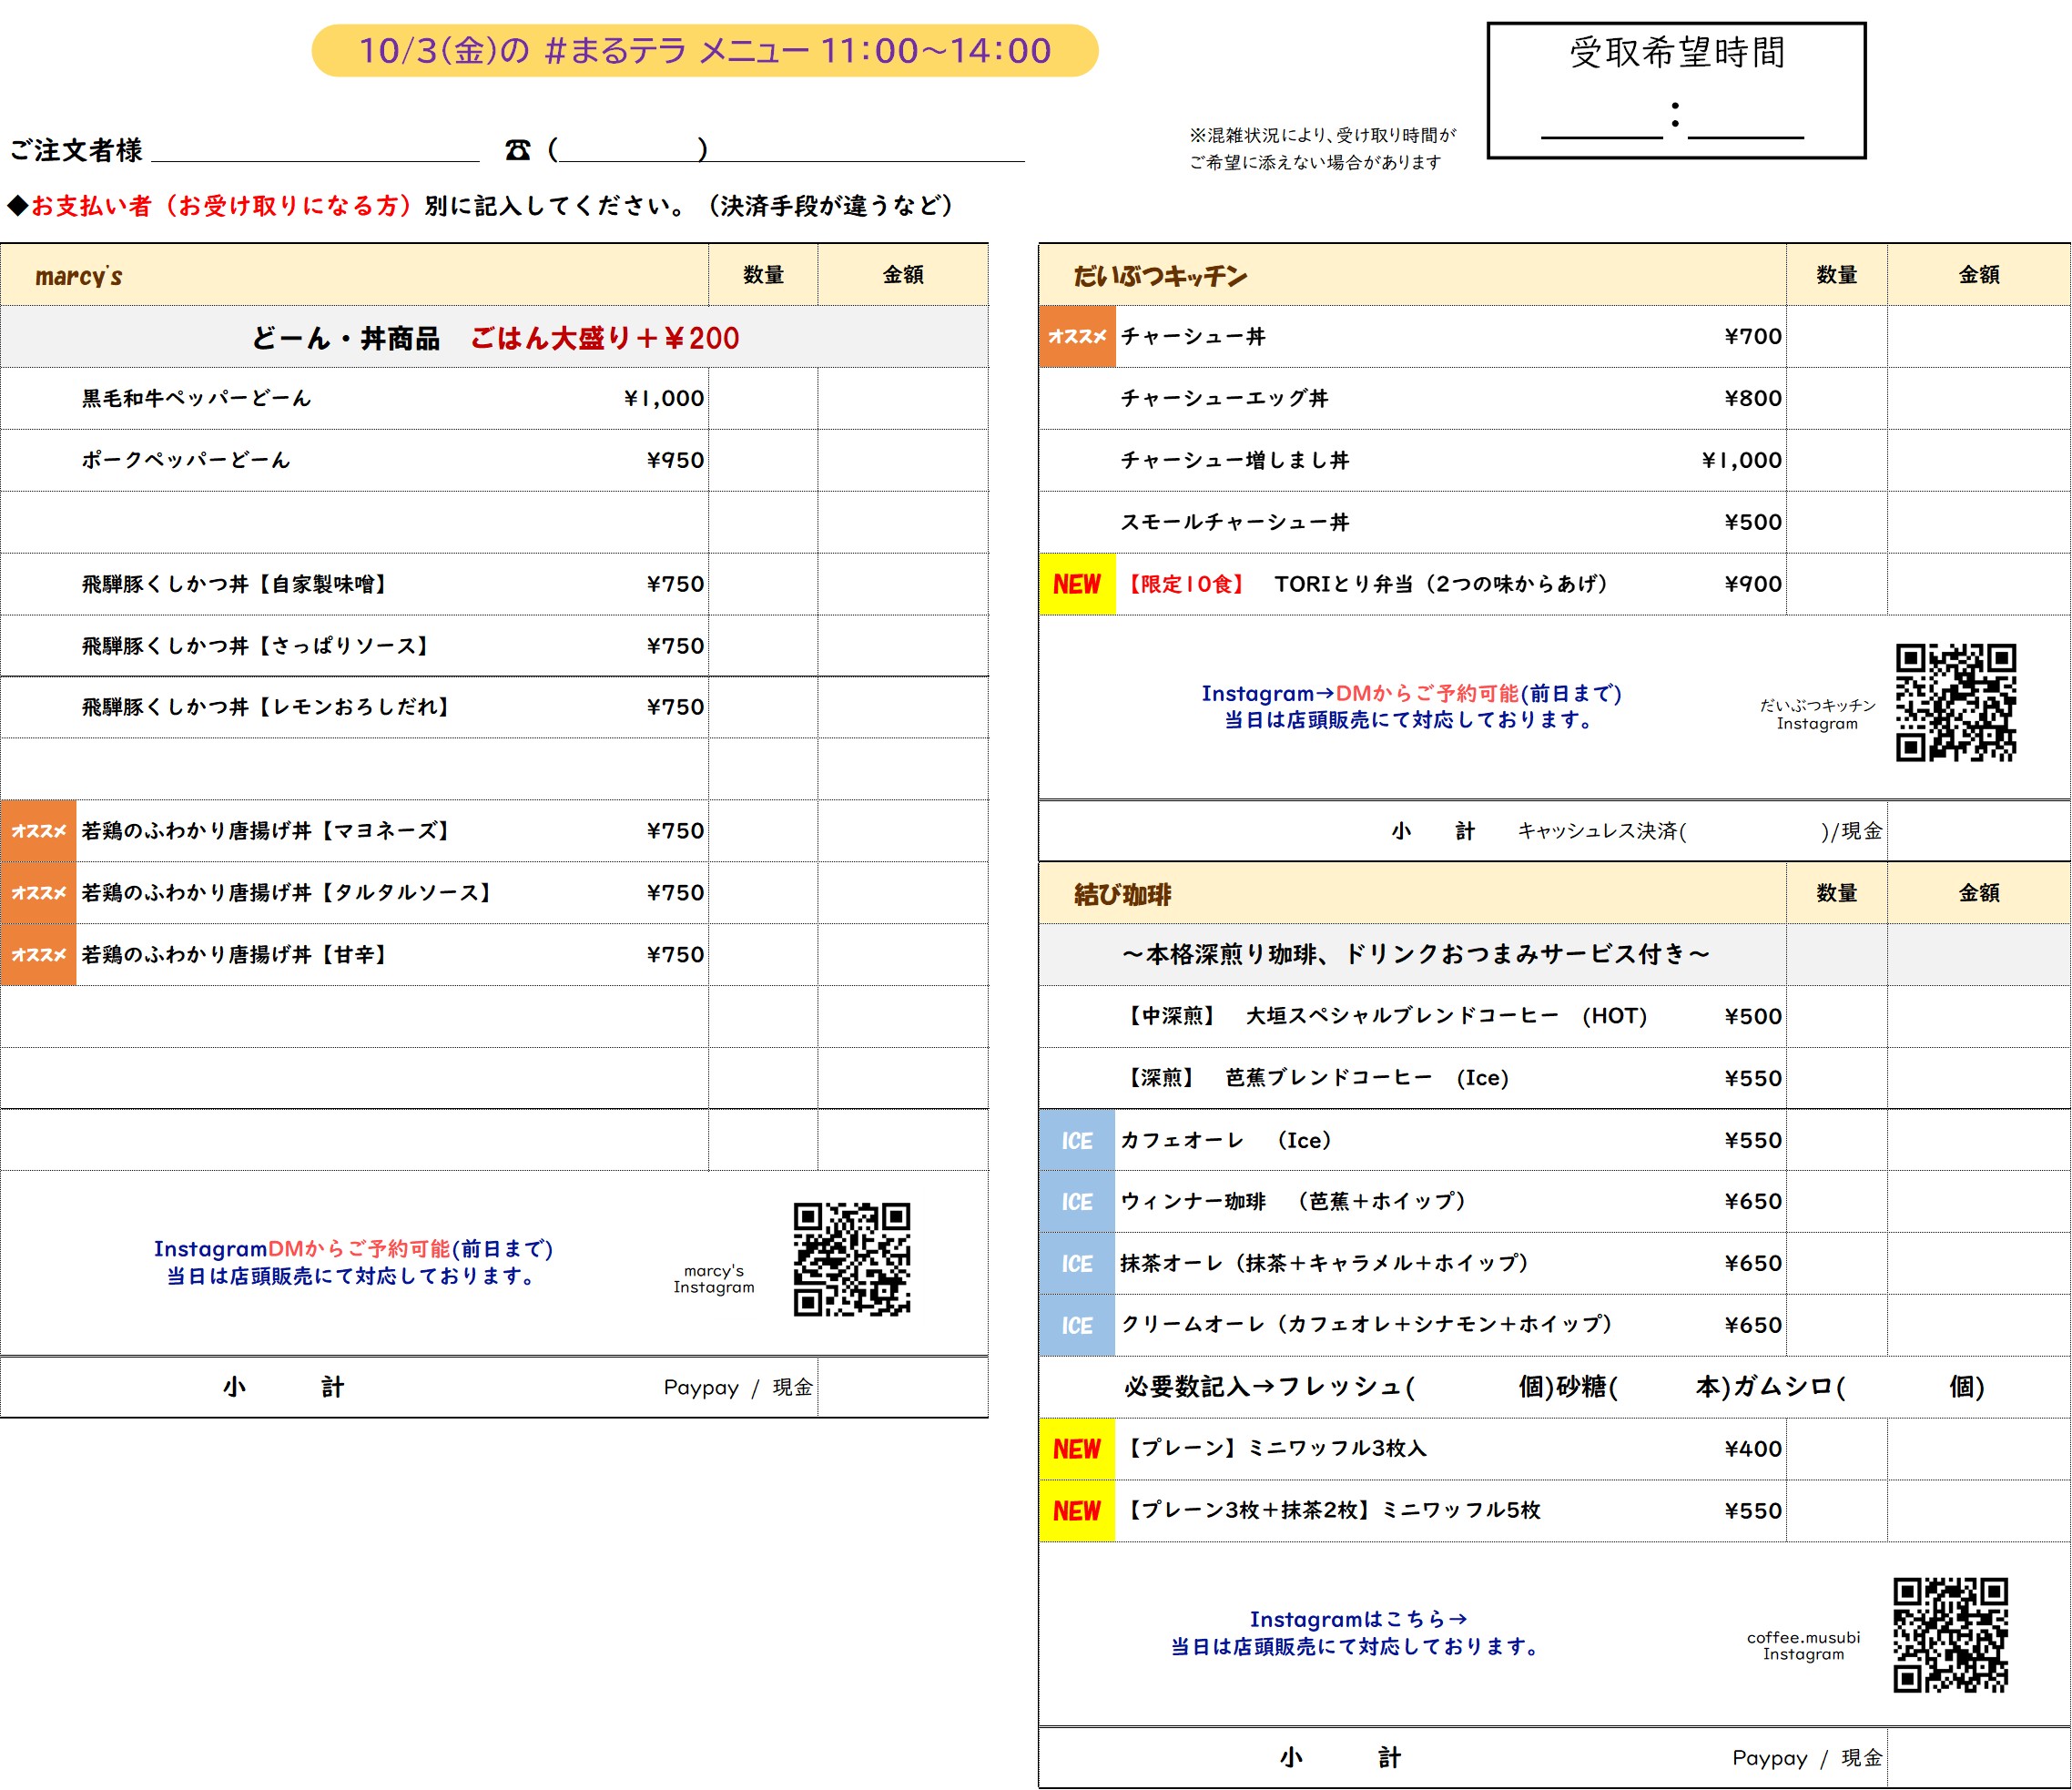The width and height of the screenshot is (2072, 1790).
Task: Click the marcy's 小計 amount cell
Action: pos(902,1387)
